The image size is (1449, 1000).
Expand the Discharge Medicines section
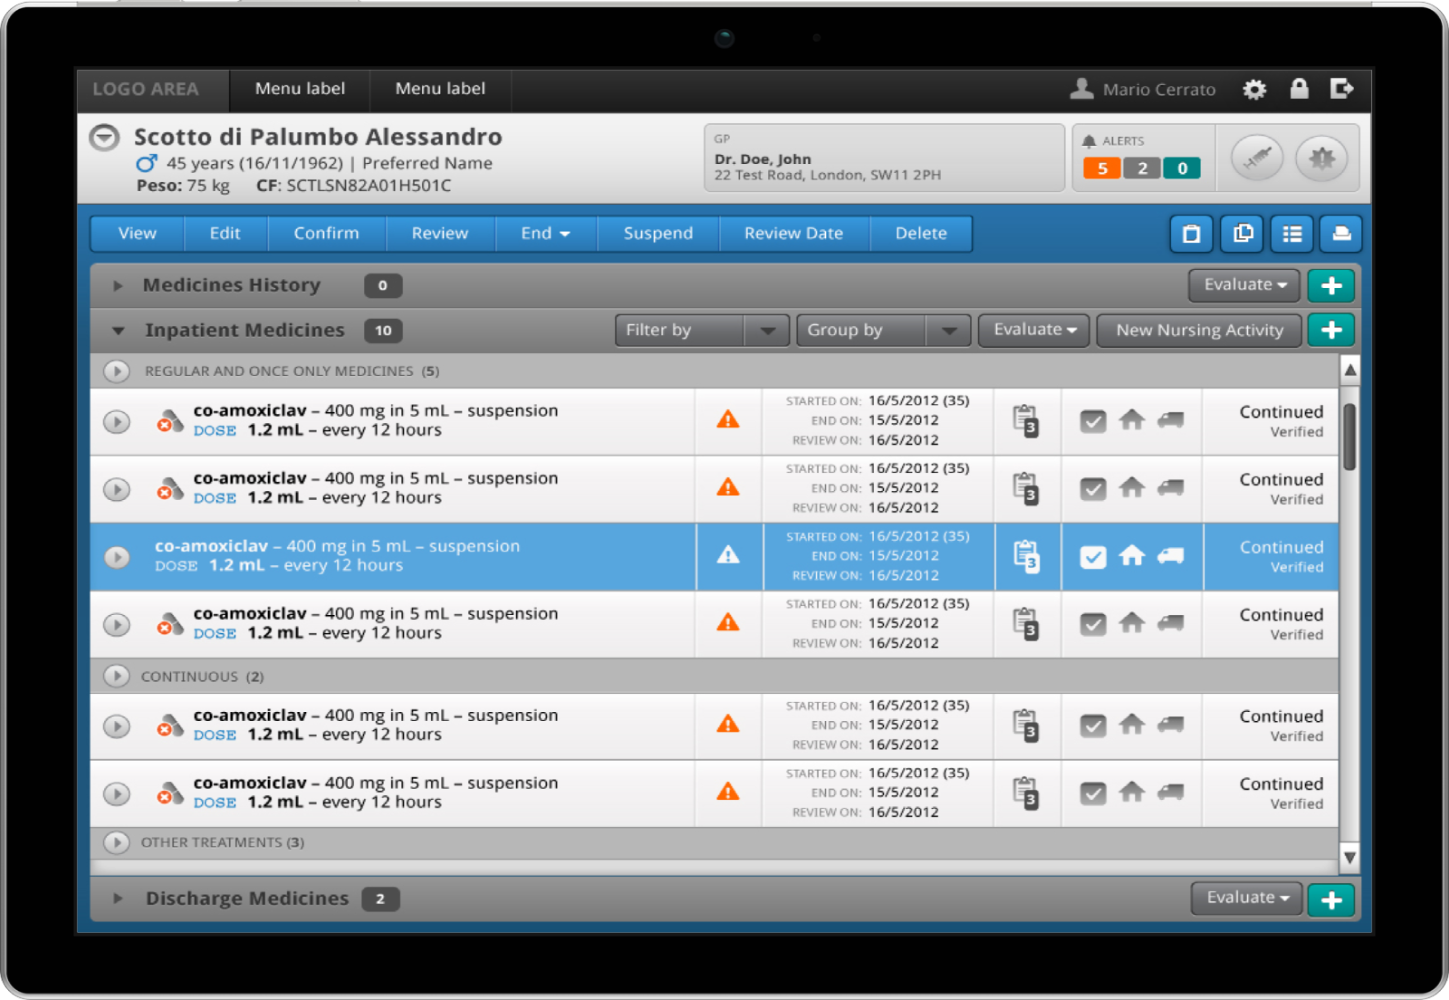point(118,898)
